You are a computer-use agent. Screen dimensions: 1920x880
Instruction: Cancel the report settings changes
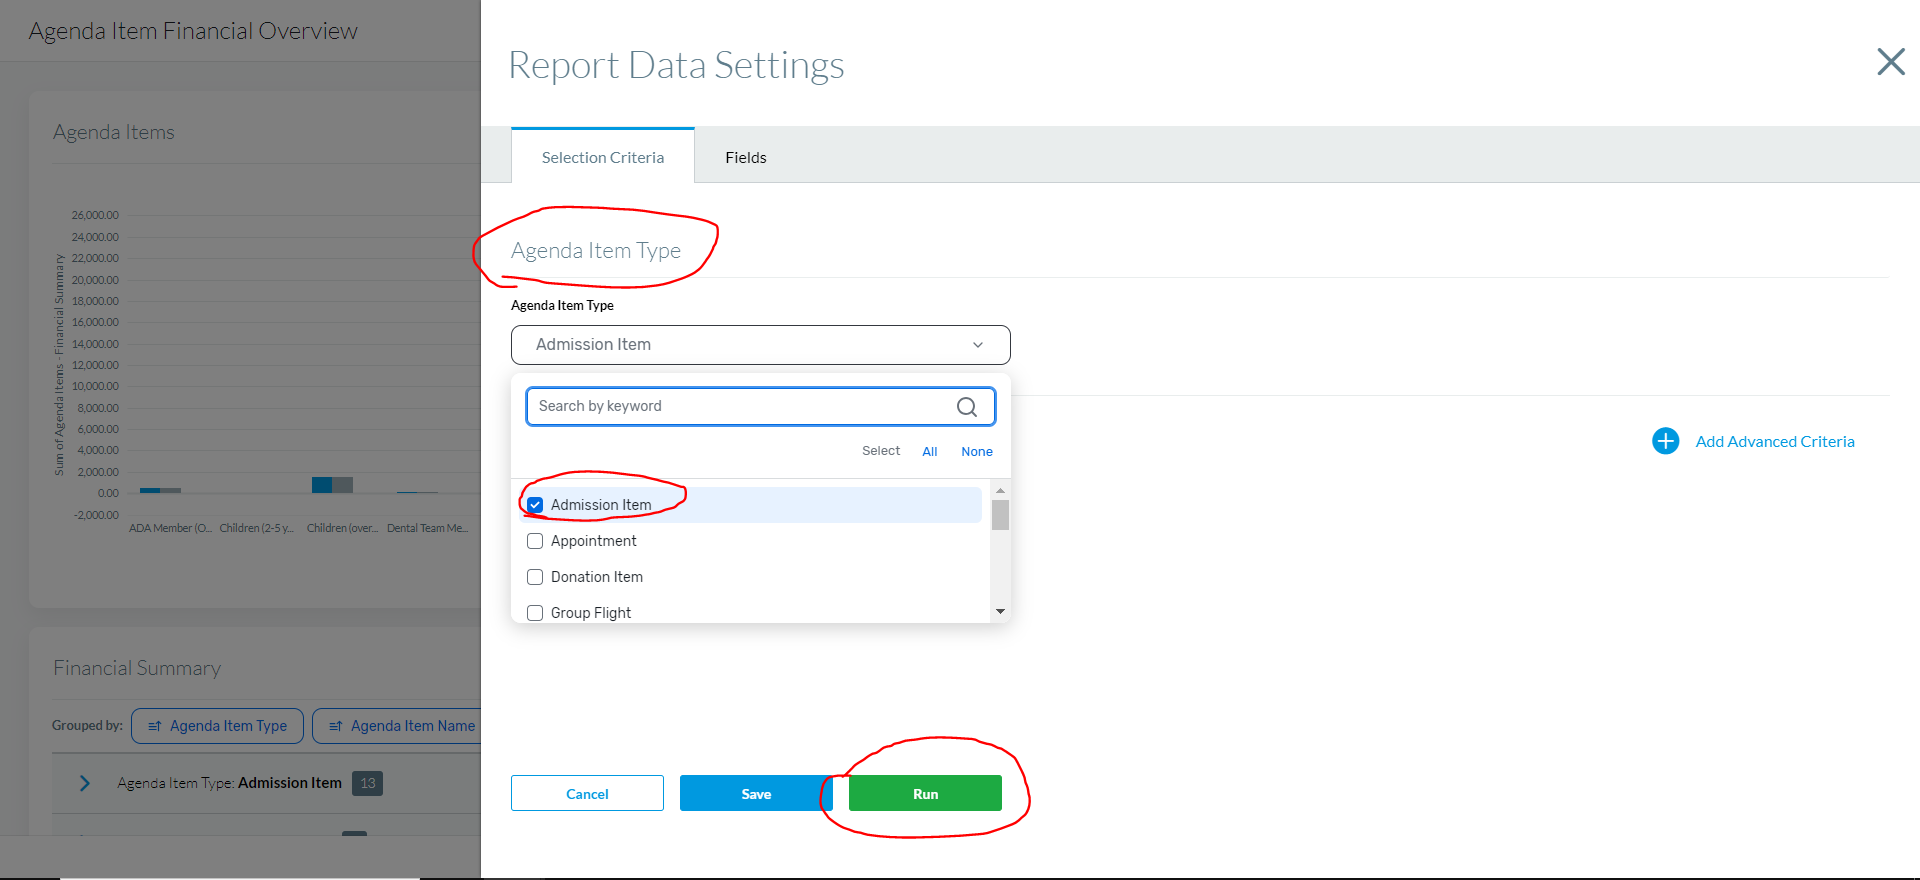pyautogui.click(x=587, y=794)
